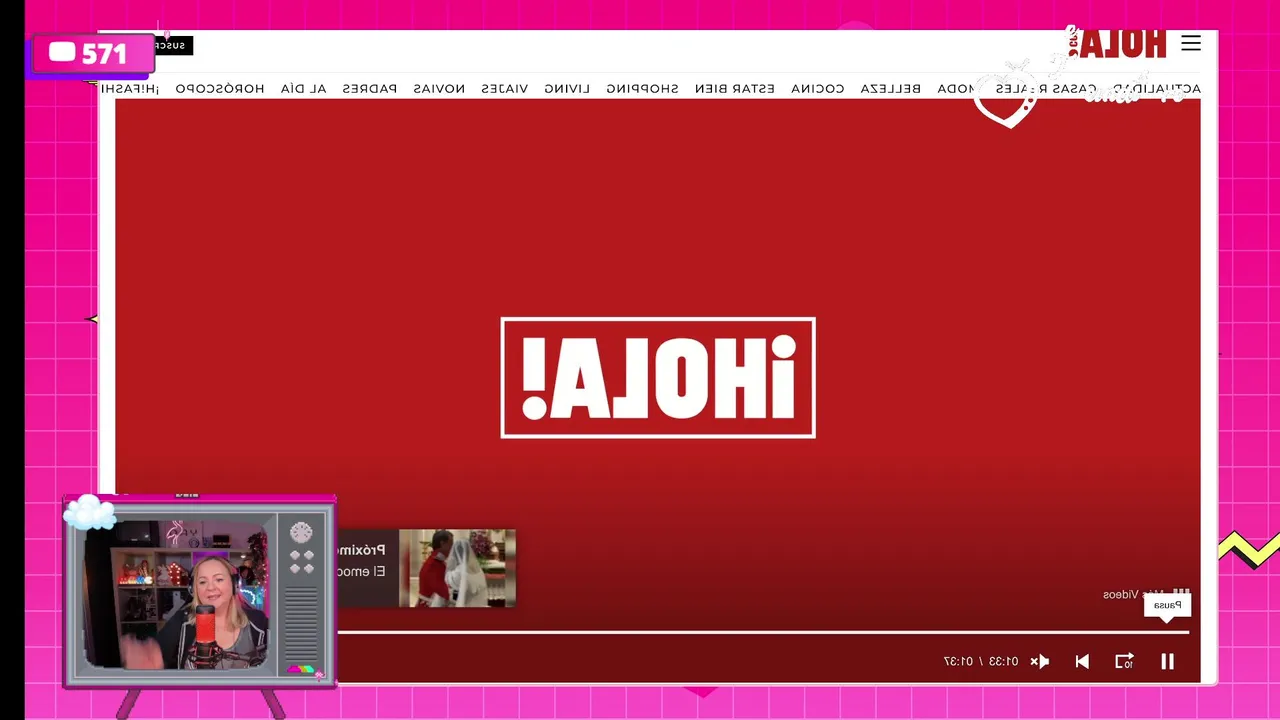This screenshot has width=1280, height=720.
Task: Unmute the video via the muted speaker icon
Action: click(1040, 661)
